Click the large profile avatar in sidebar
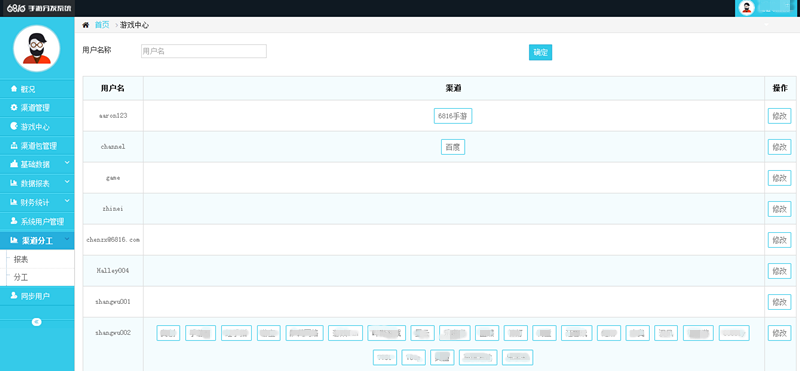 point(37,48)
